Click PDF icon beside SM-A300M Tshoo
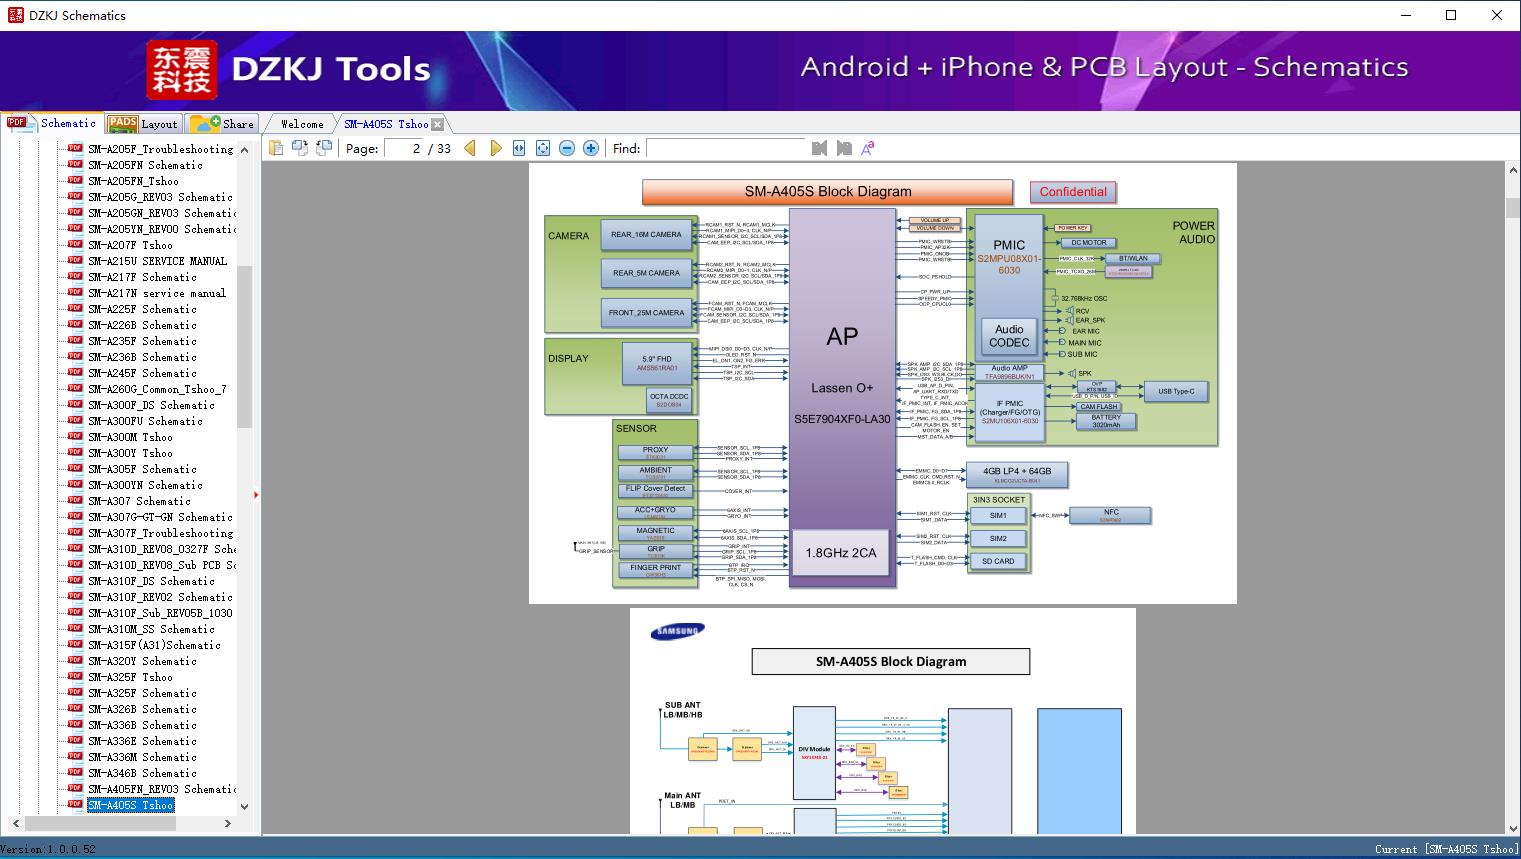The width and height of the screenshot is (1521, 859). pos(75,437)
